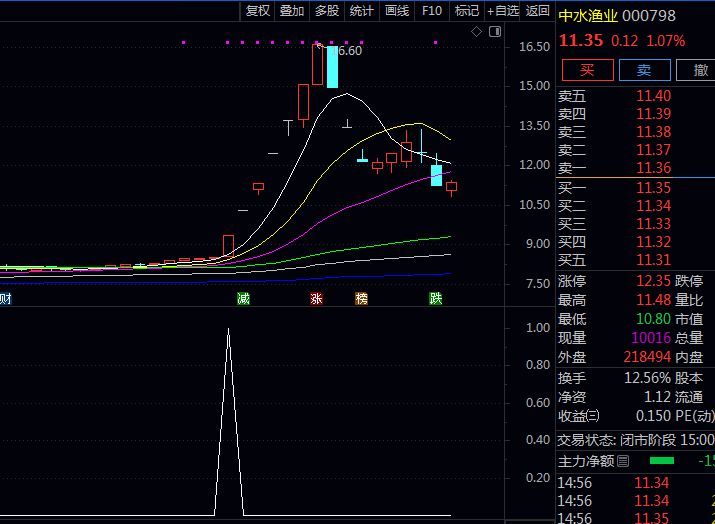This screenshot has height=524, width=715.
Task: Select the 买一 price 11.35
Action: pos(653,188)
